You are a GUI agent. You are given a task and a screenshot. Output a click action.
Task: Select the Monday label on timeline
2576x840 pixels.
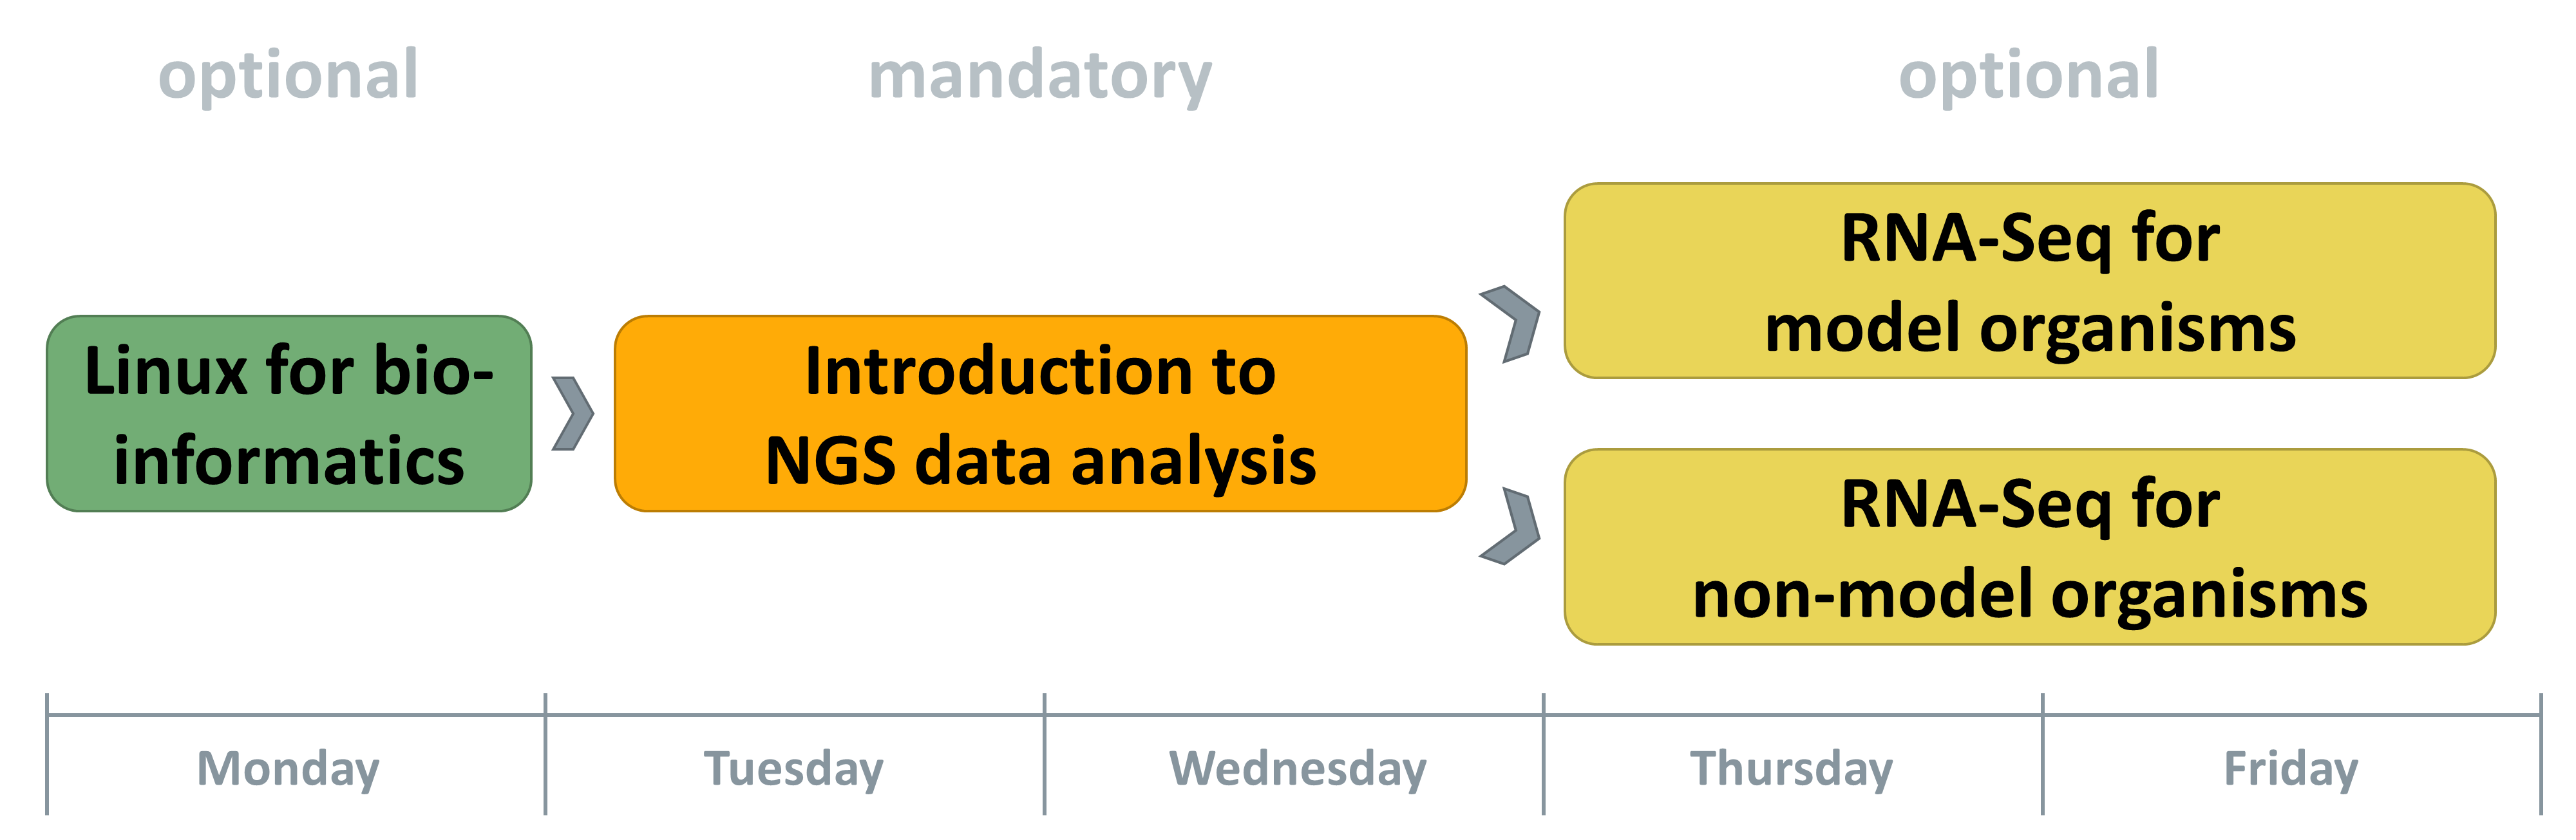288,770
